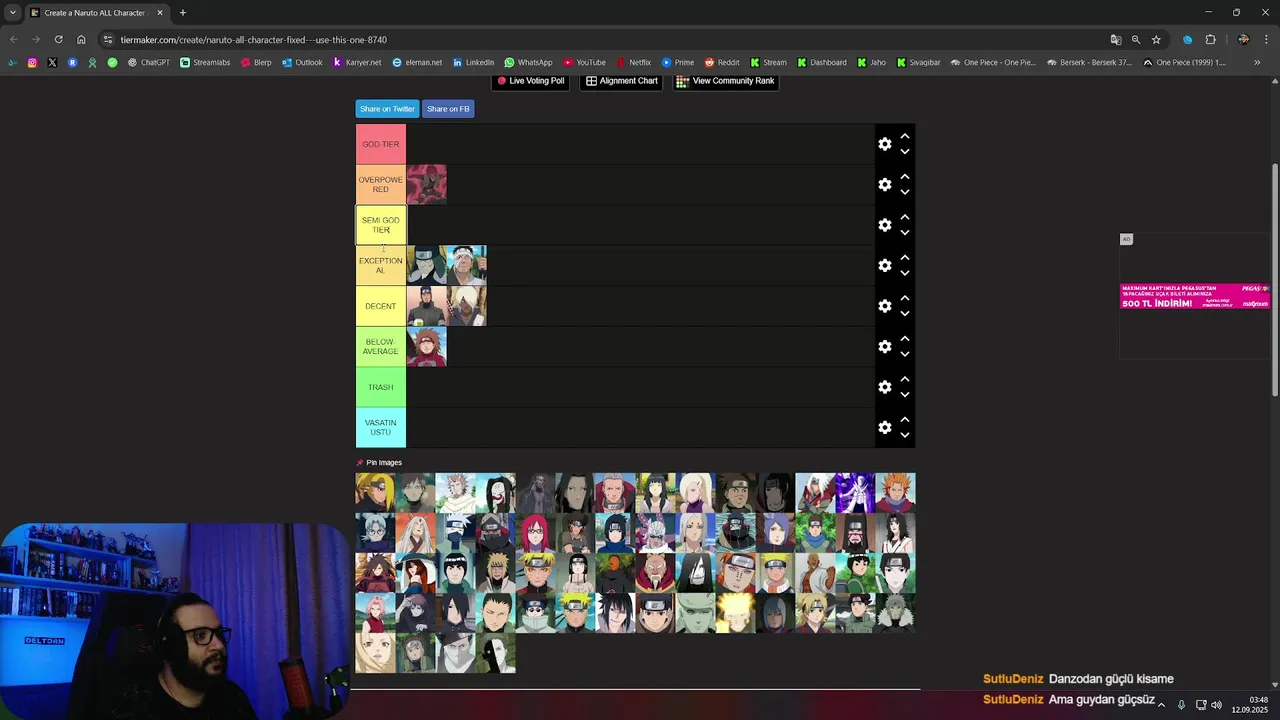Viewport: 1280px width, 720px height.
Task: Open settings gear for DECENT row
Action: (885, 306)
